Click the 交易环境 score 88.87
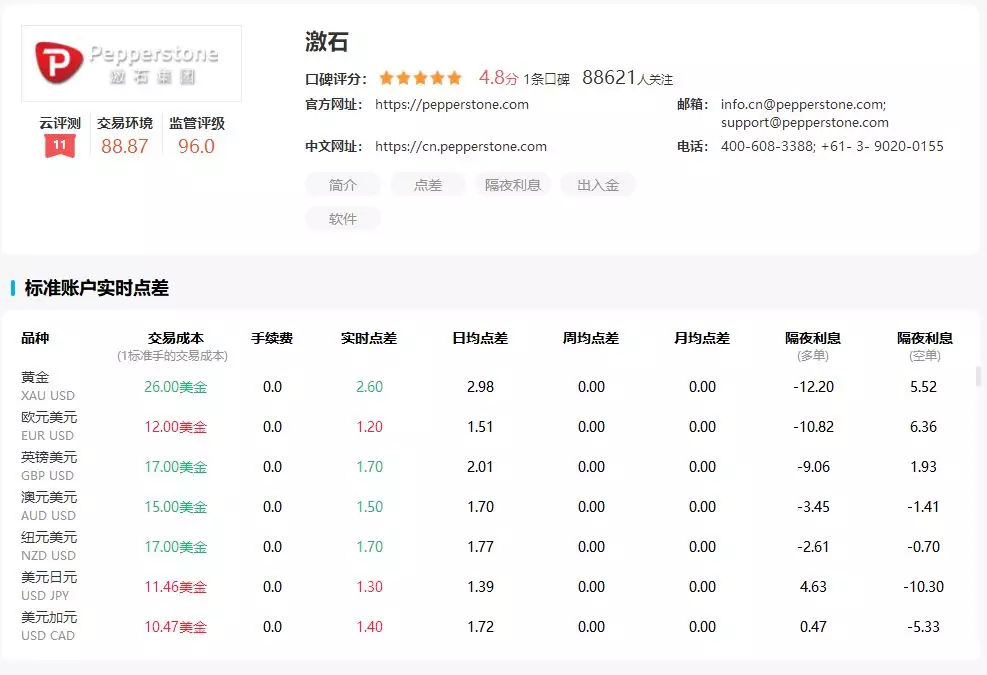Screen dimensions: 987x675 (x=125, y=146)
